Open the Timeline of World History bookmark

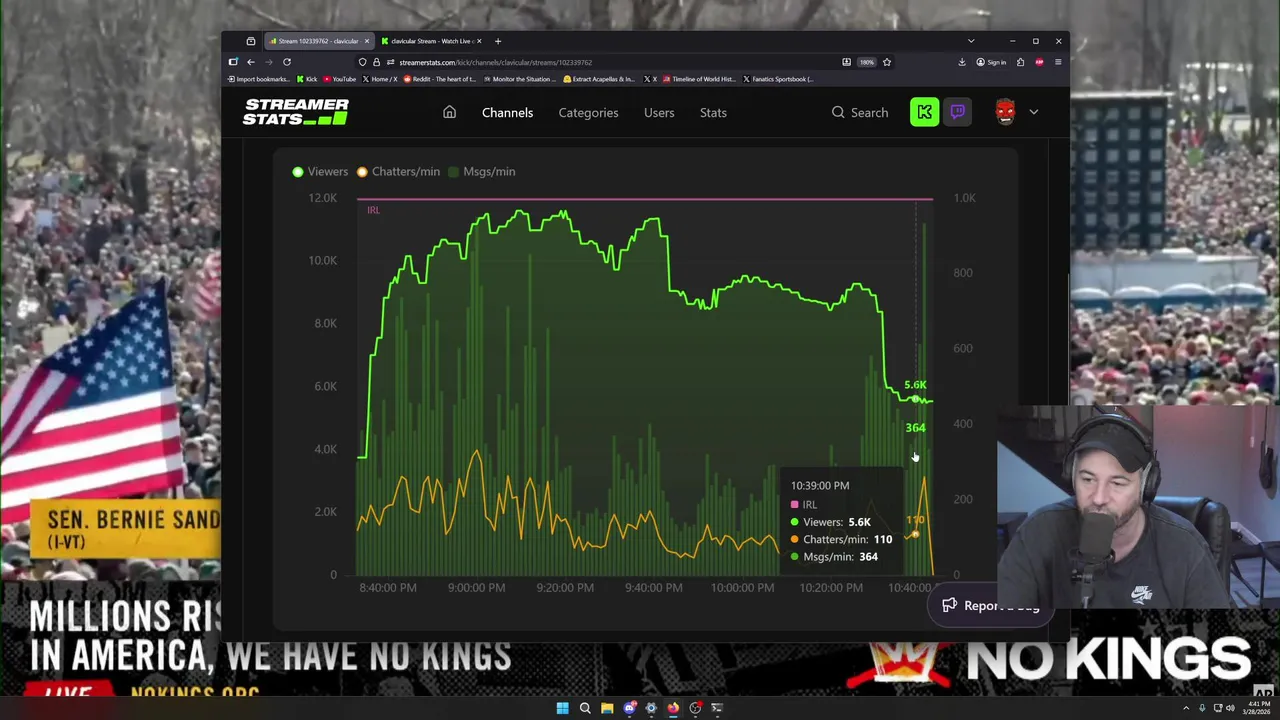700,79
